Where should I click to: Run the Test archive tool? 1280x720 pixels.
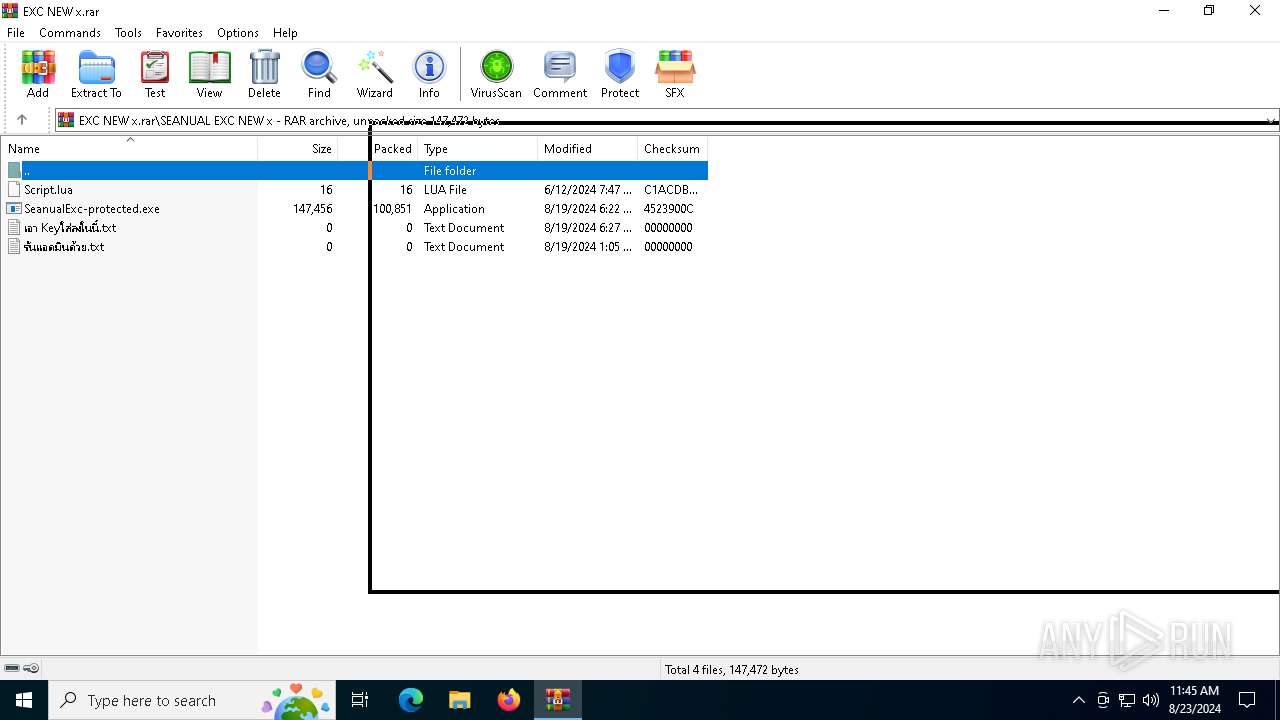(155, 75)
